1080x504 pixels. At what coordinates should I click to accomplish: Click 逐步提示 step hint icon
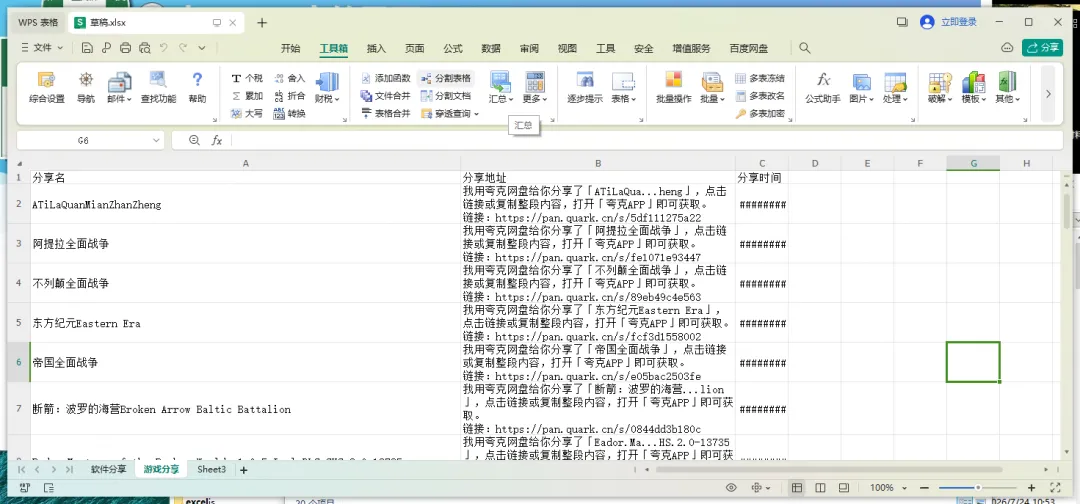pos(585,87)
